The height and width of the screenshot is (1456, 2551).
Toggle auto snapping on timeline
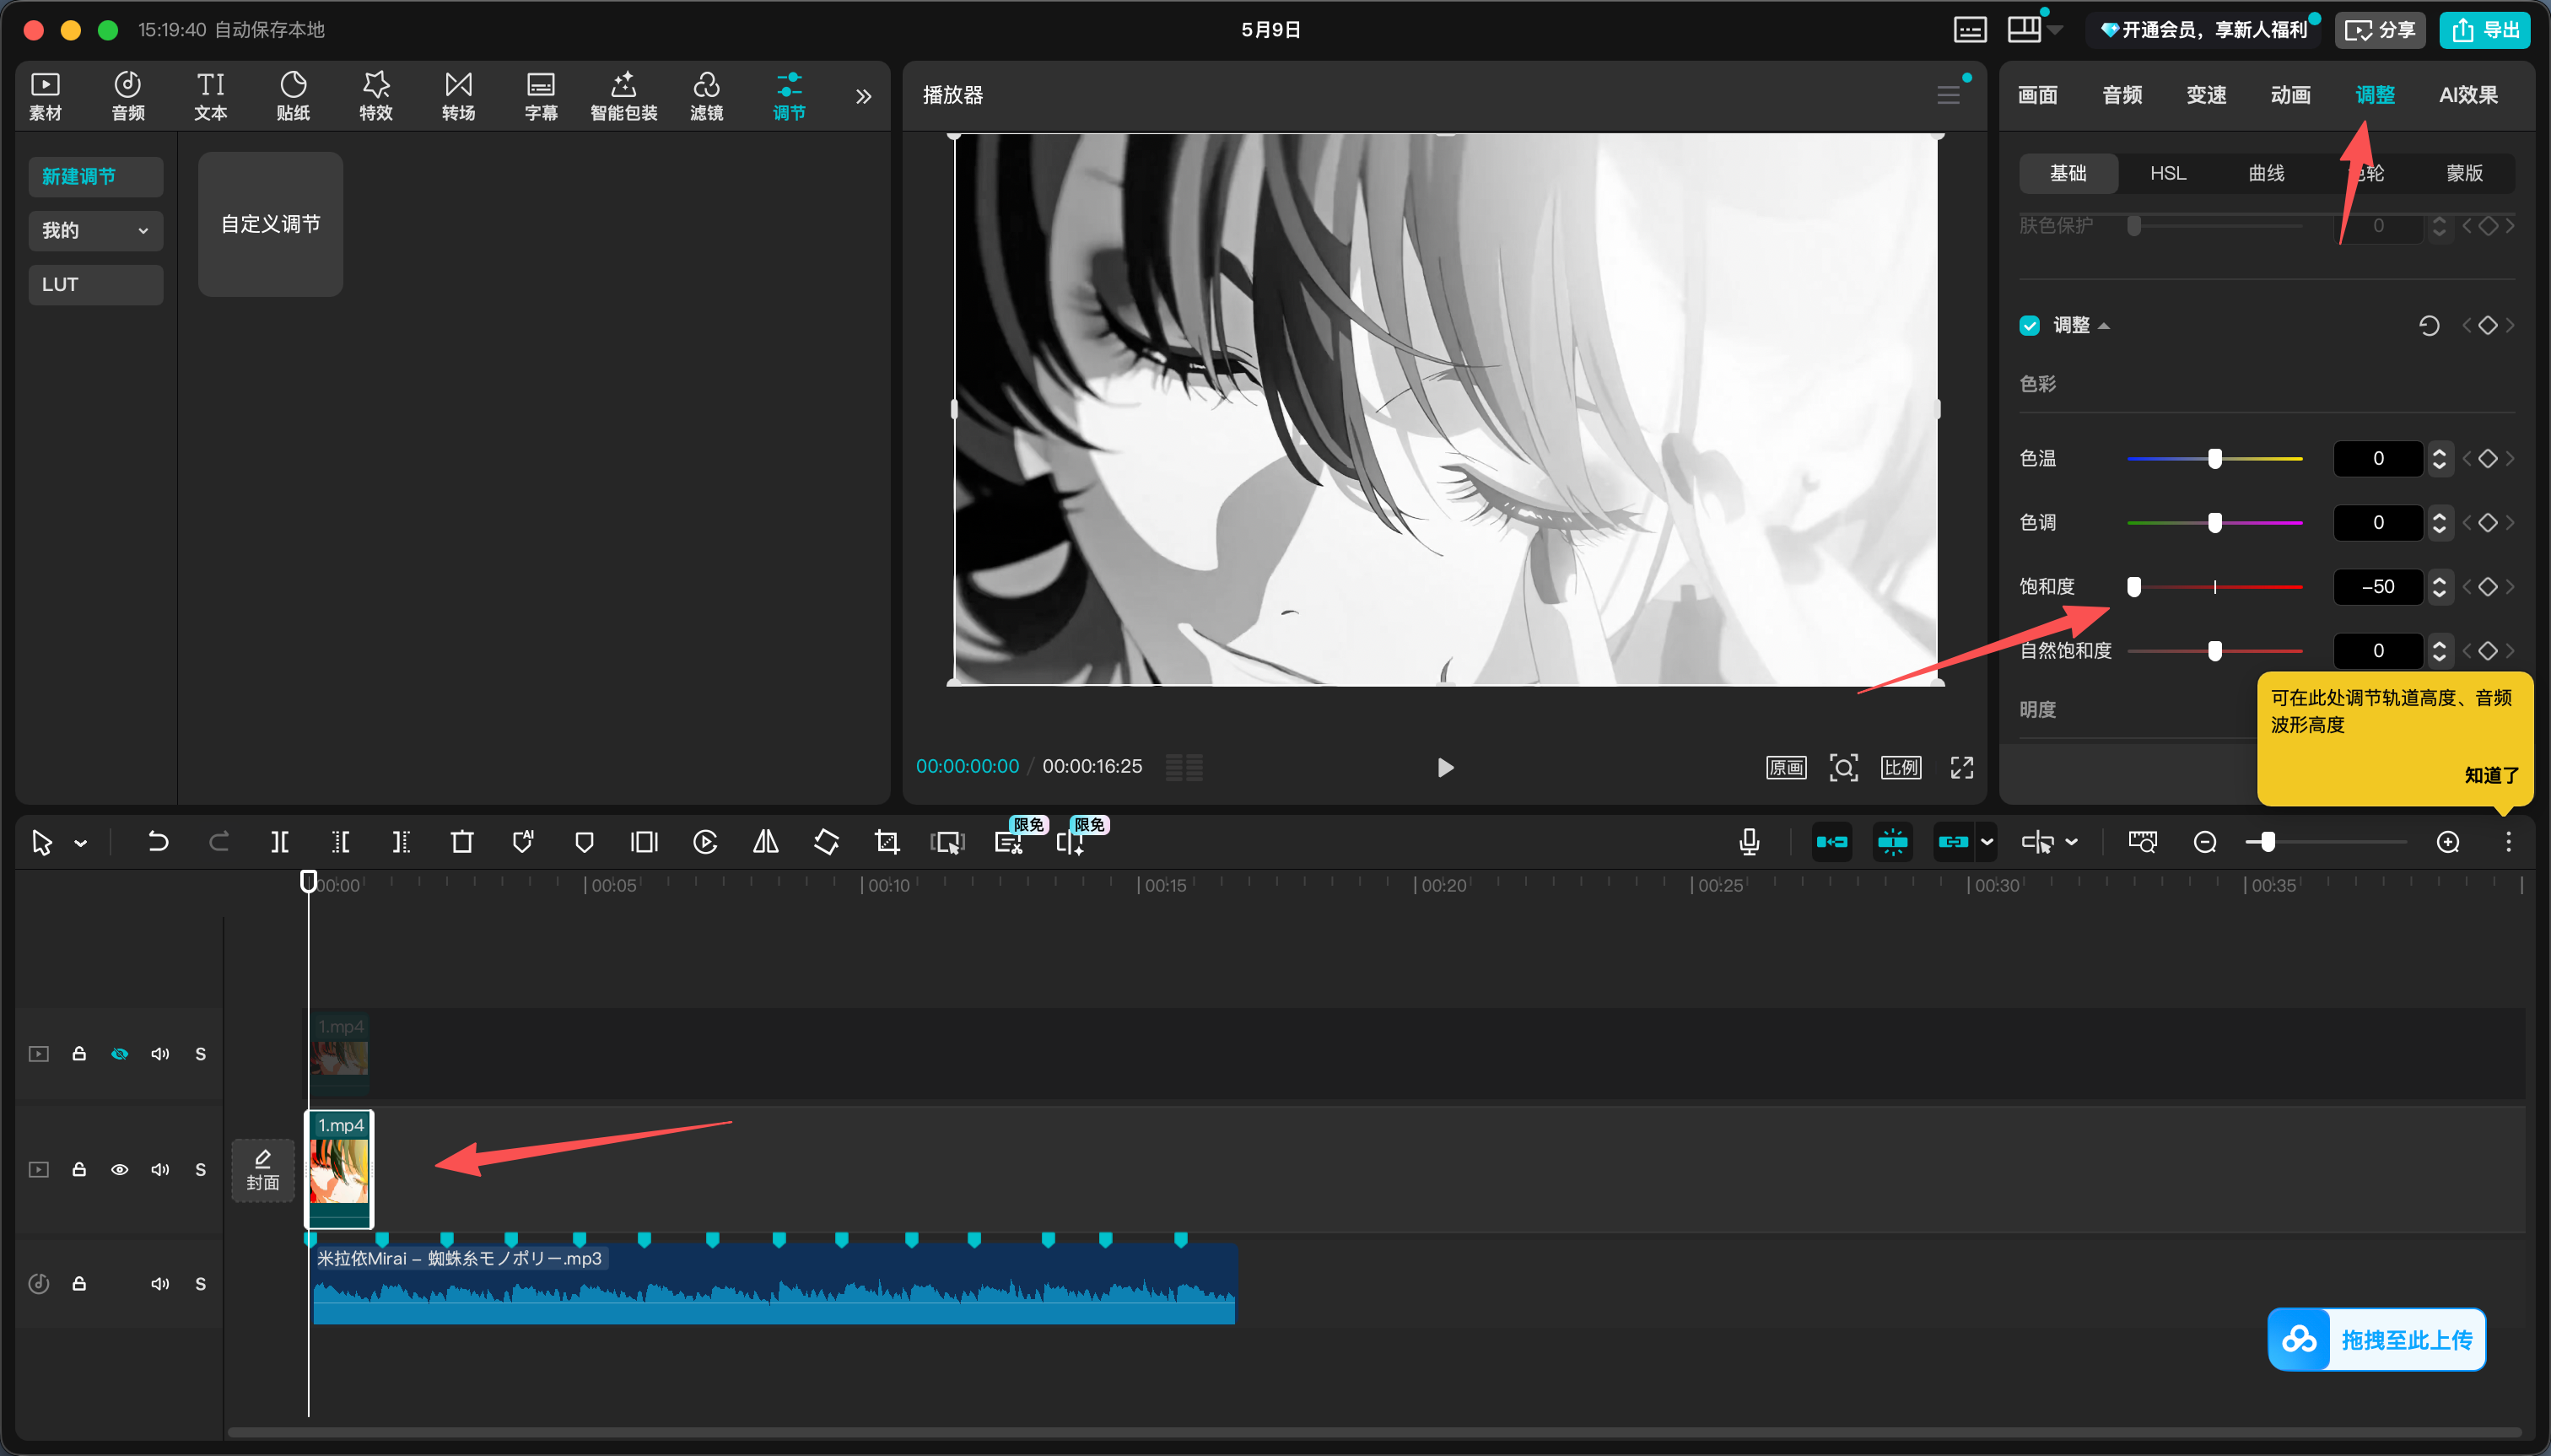click(1893, 842)
